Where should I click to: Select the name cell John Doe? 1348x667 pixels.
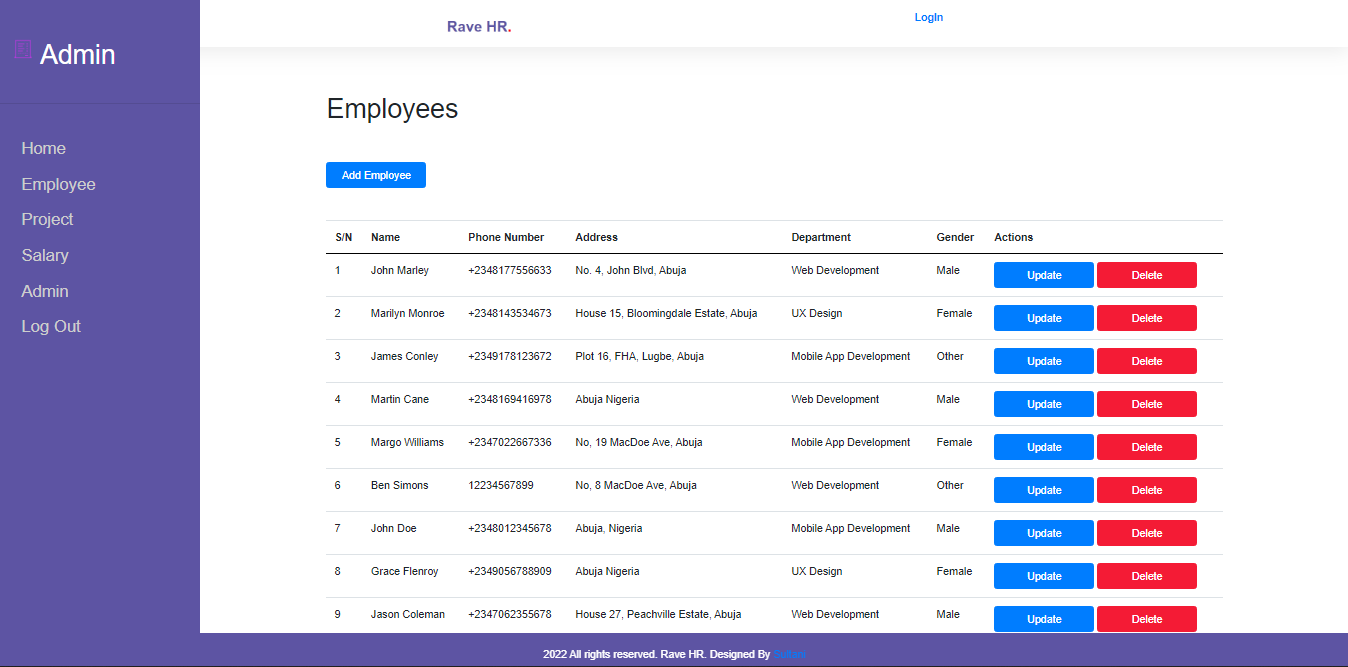(394, 528)
